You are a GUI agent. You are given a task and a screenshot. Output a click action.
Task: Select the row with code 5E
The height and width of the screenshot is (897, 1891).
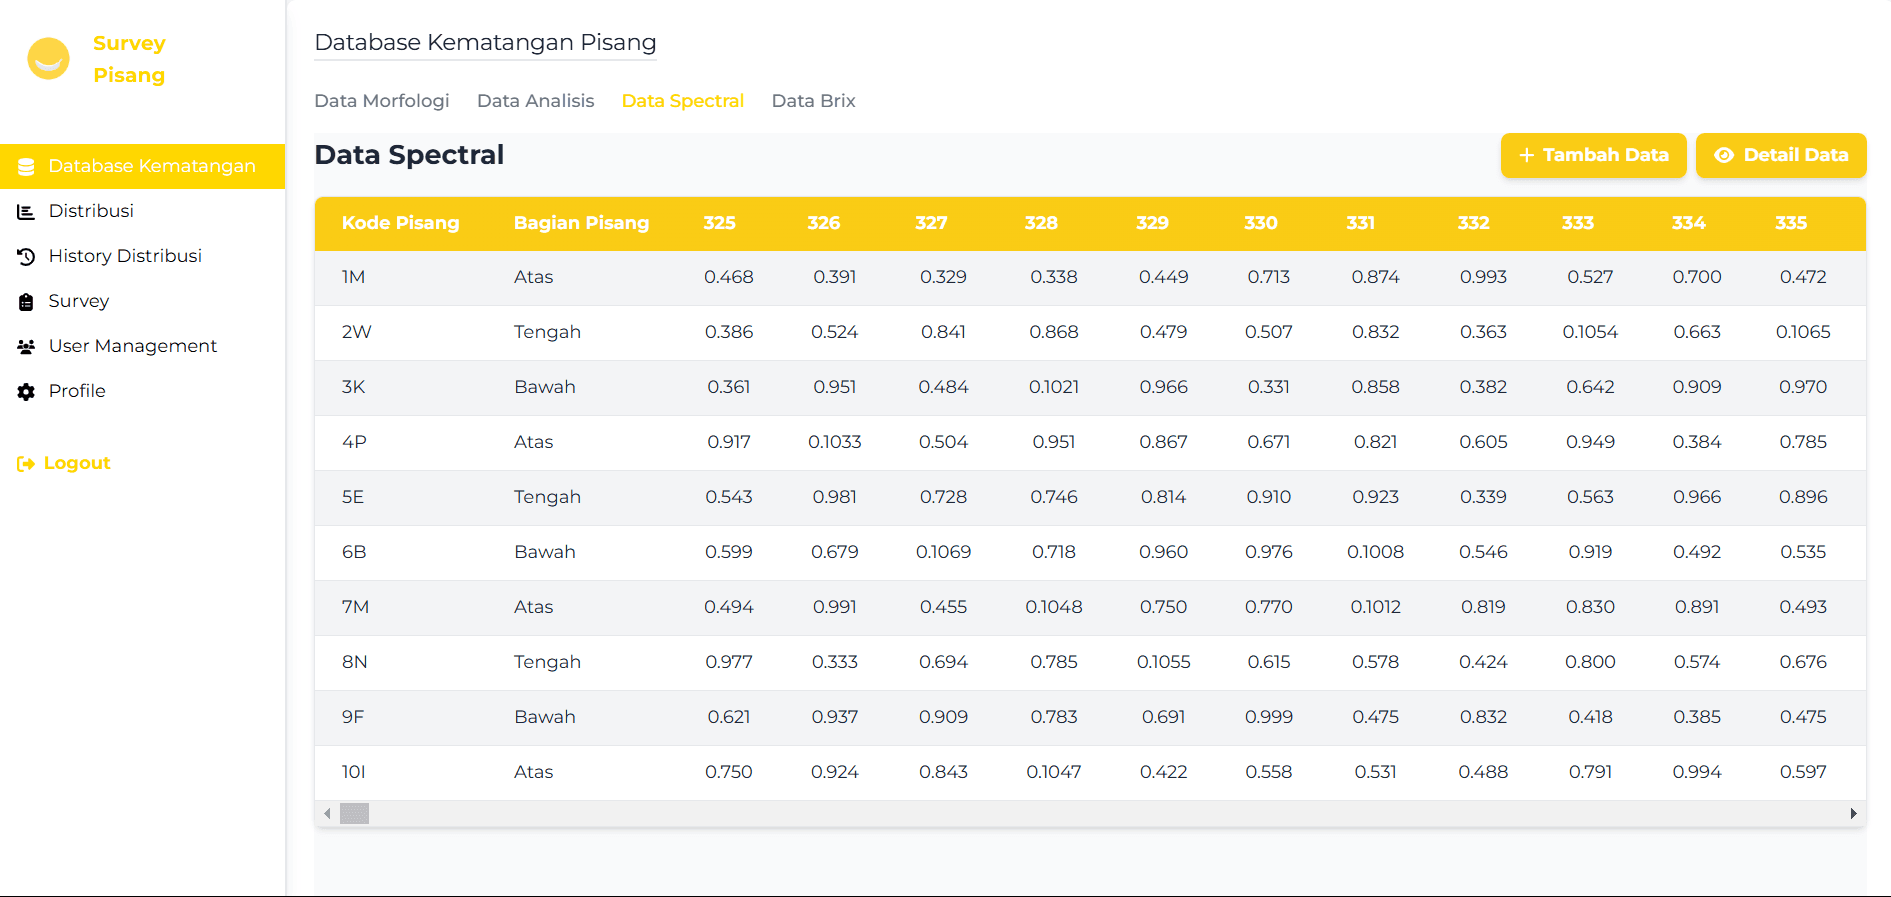tap(353, 497)
